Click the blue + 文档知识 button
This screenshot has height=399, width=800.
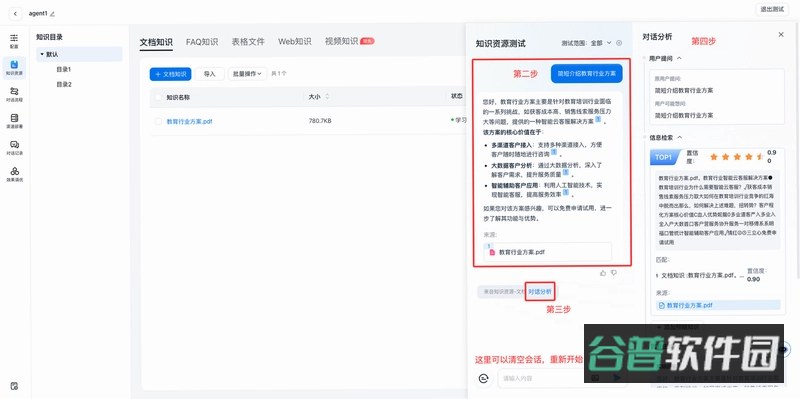pos(170,74)
